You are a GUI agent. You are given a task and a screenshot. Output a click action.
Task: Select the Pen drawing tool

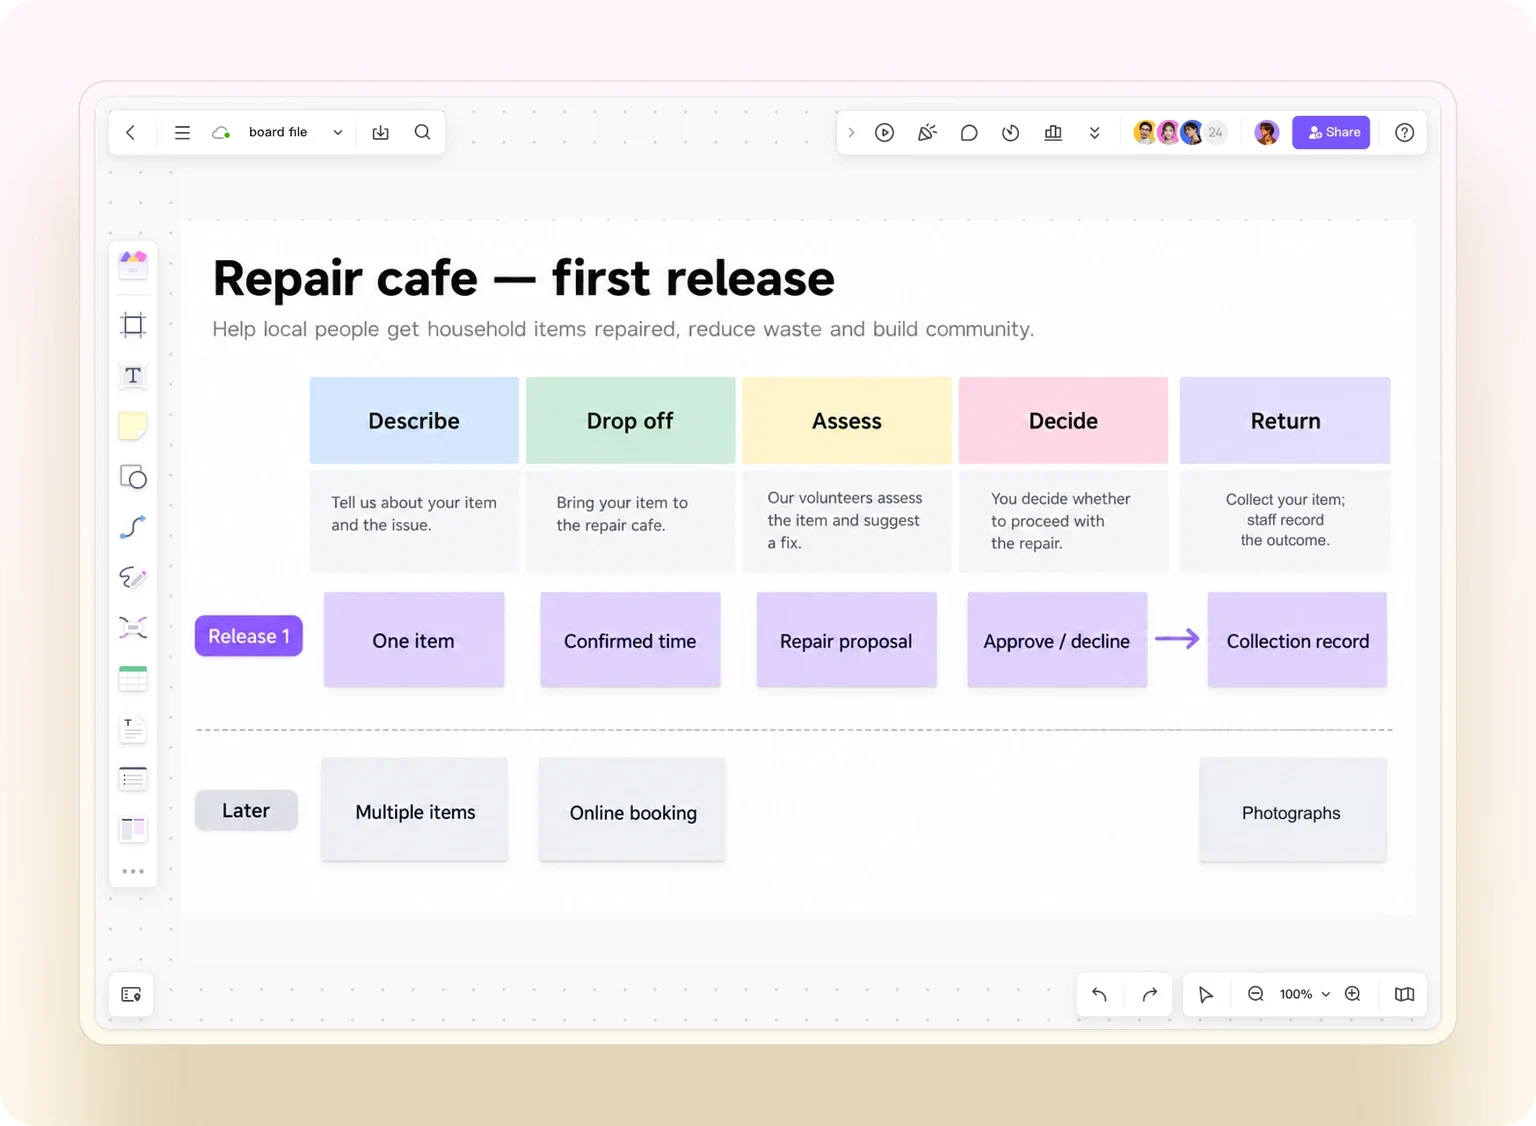tap(133, 577)
